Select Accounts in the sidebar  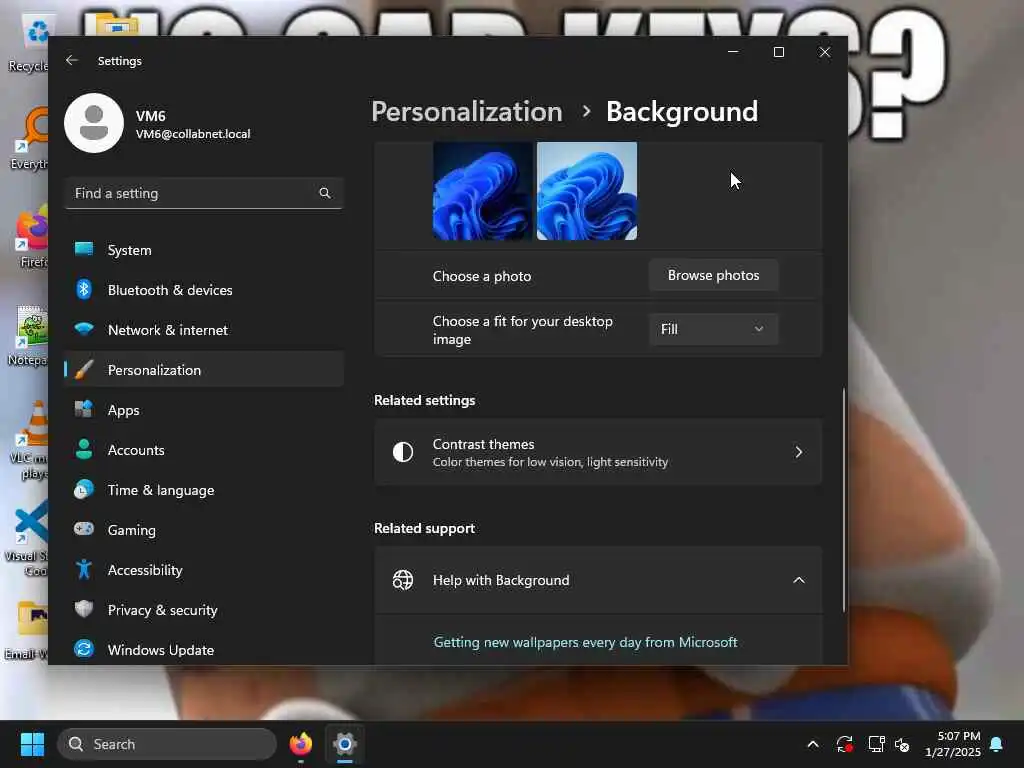coord(204,449)
